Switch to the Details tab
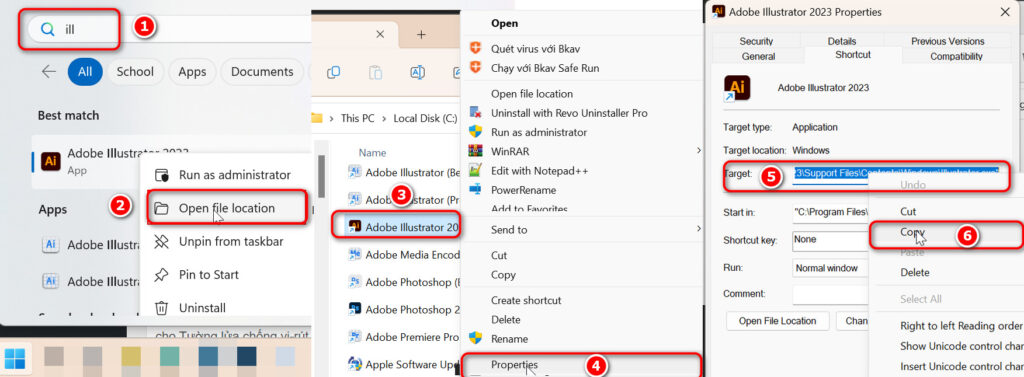1024x377 pixels. click(842, 41)
